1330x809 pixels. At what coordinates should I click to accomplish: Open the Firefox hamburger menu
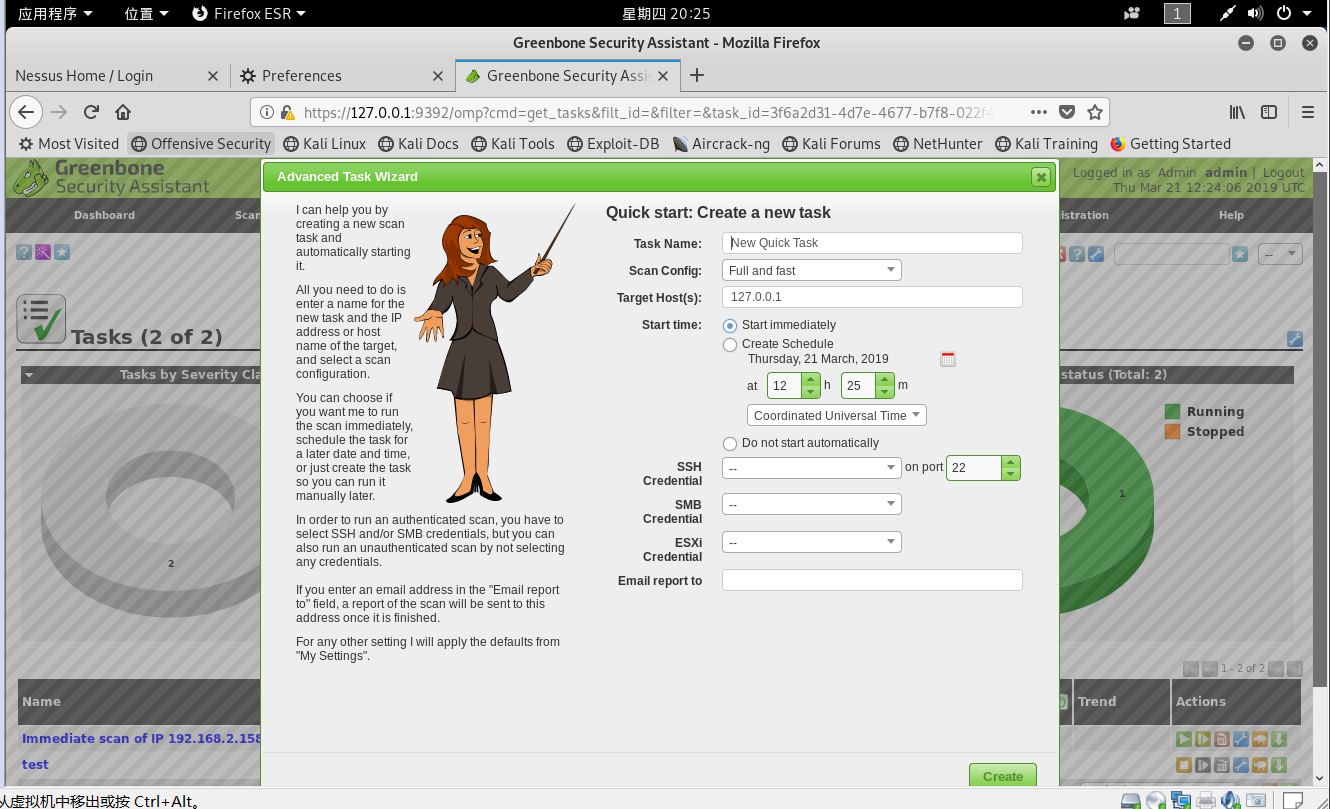1308,112
